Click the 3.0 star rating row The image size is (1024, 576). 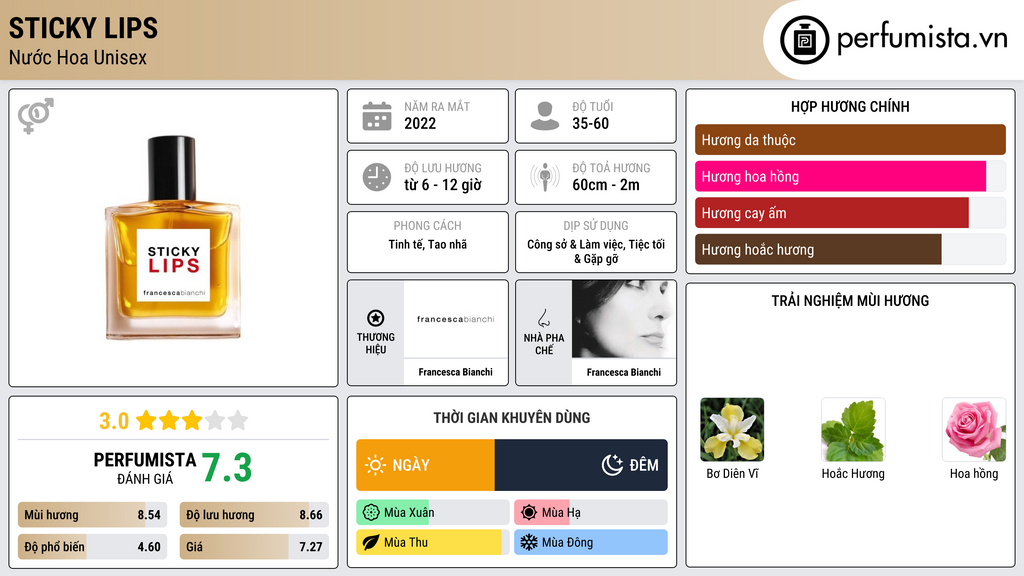click(173, 421)
